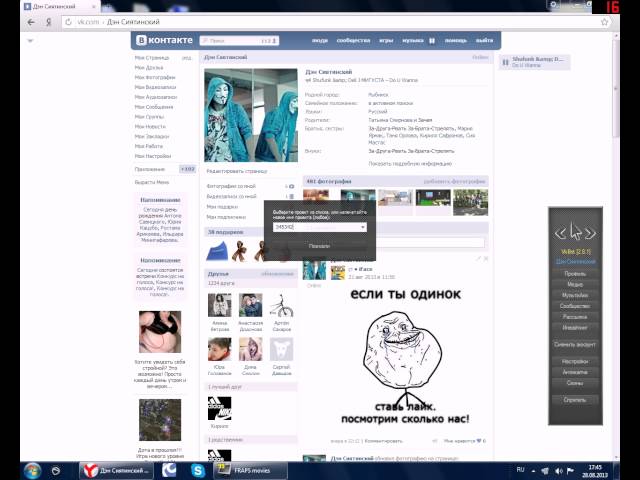Viewport: 640px width, 480px height.
Task: Click Показать подробную информацию link
Action: coord(410,164)
